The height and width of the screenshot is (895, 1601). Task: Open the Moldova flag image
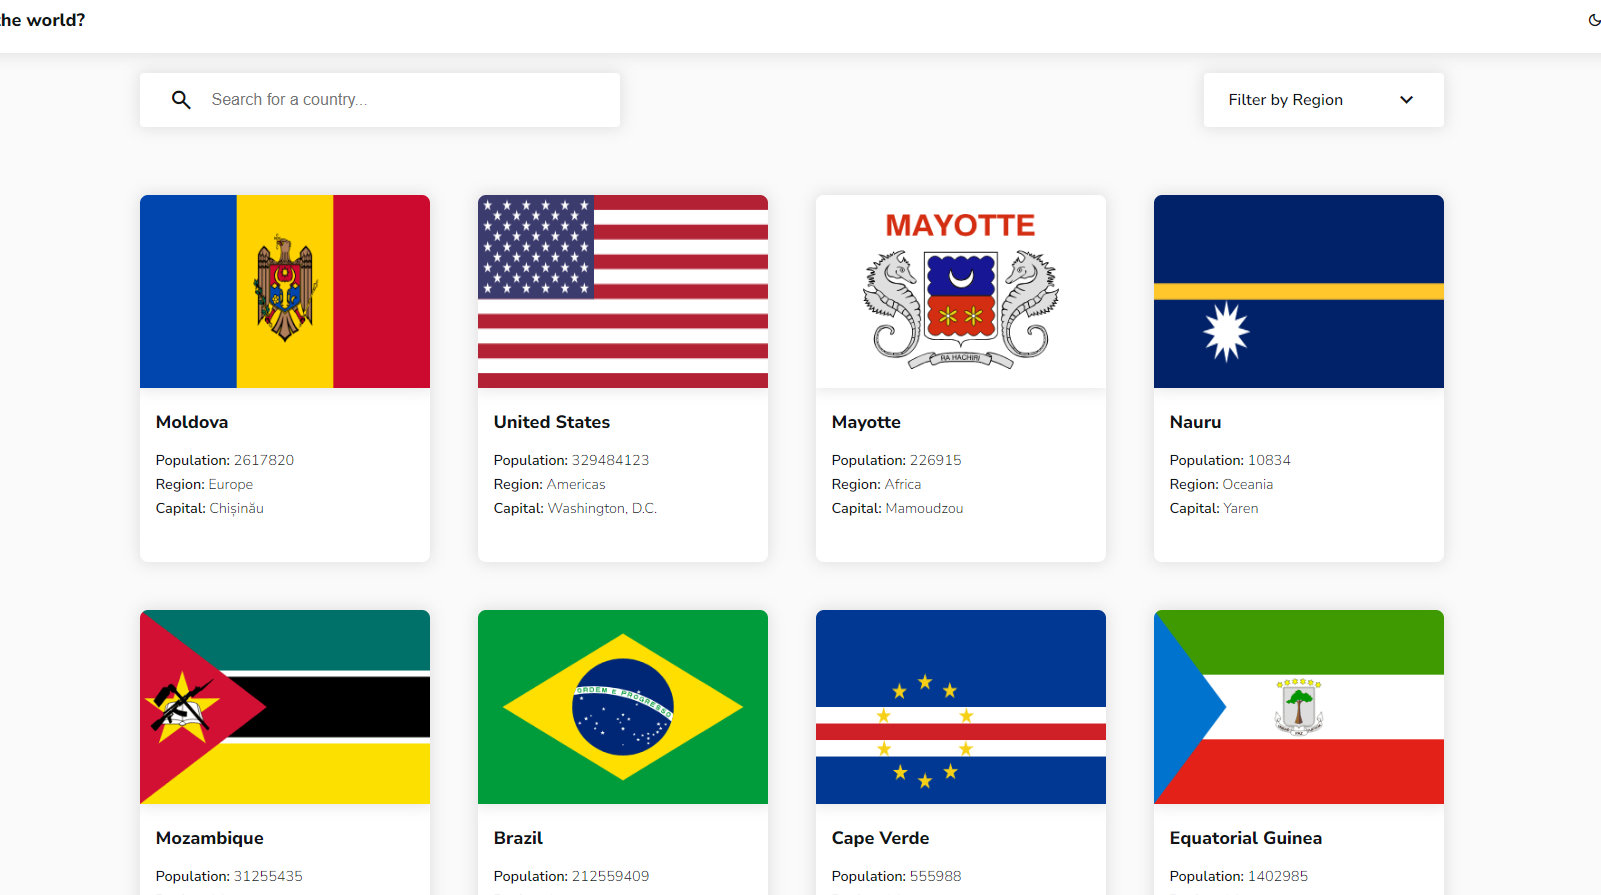click(x=285, y=291)
